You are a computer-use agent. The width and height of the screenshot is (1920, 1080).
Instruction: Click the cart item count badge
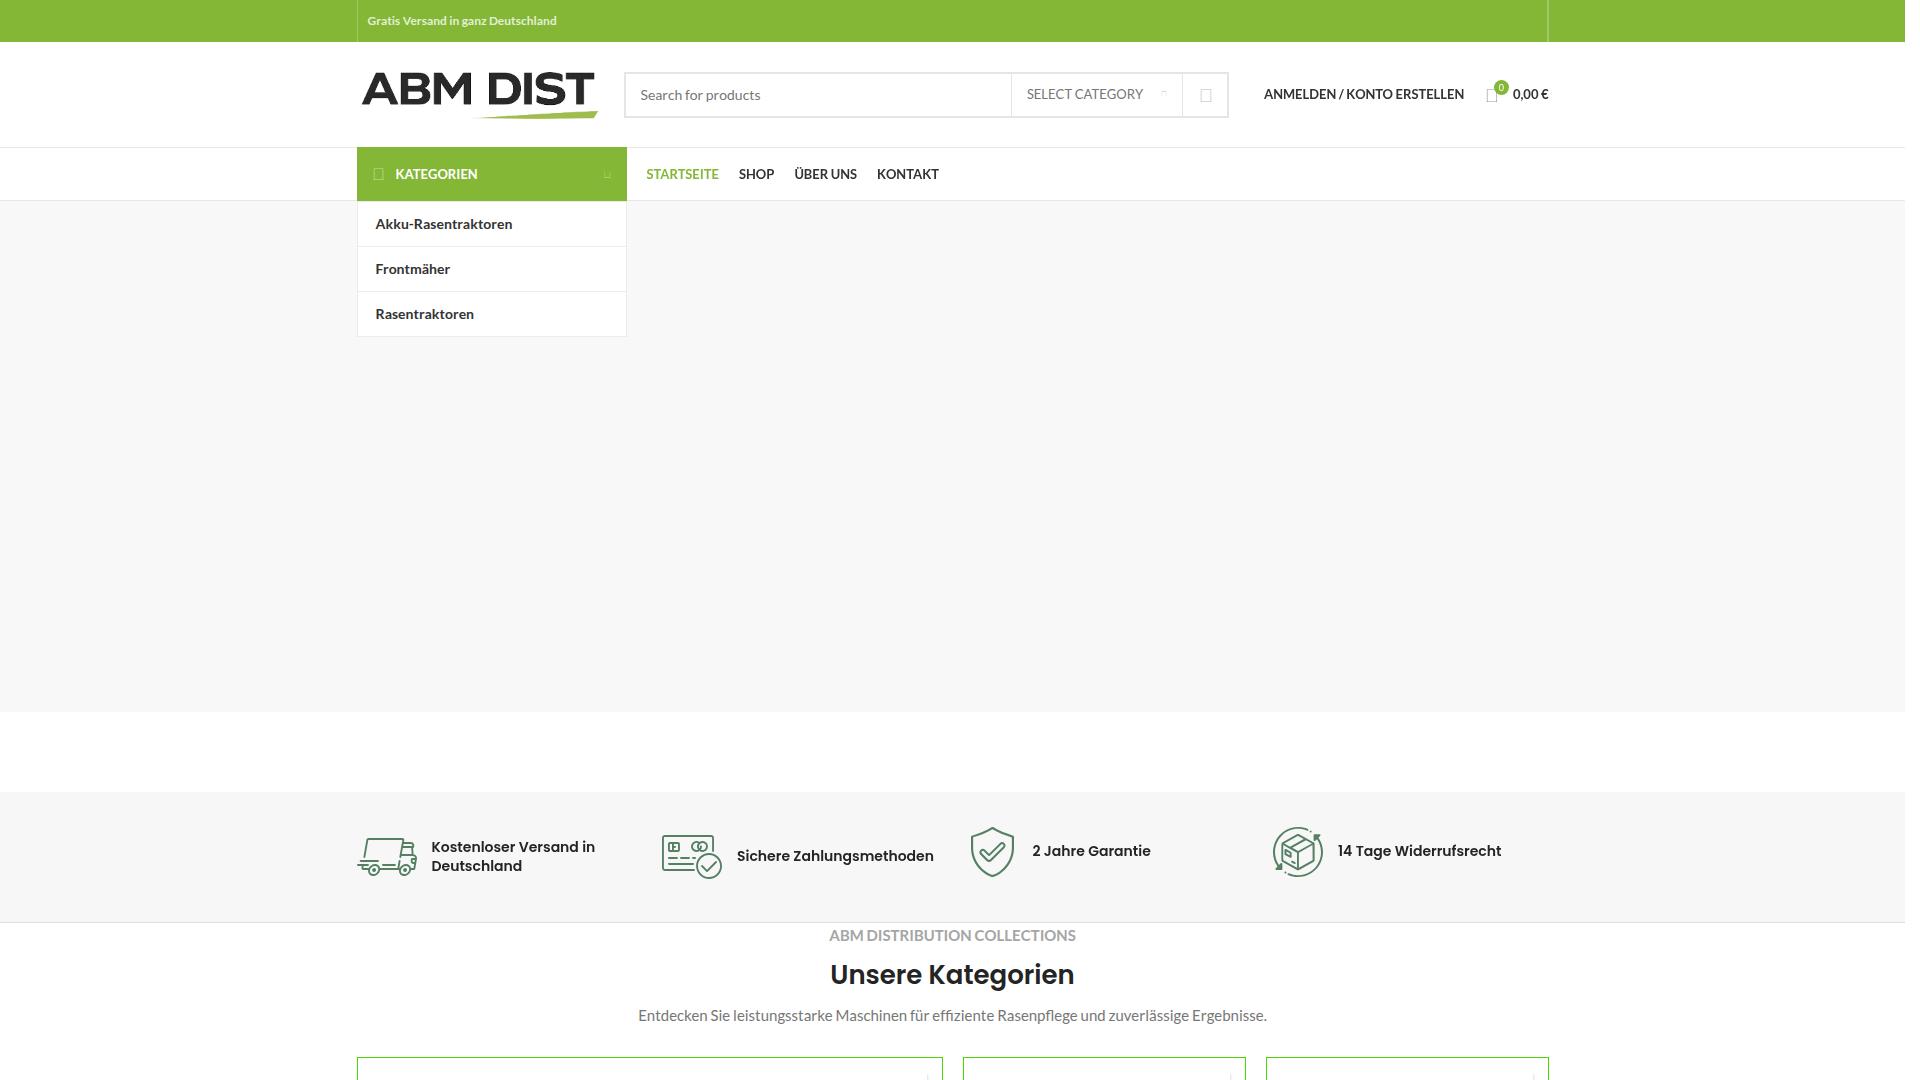(x=1501, y=88)
